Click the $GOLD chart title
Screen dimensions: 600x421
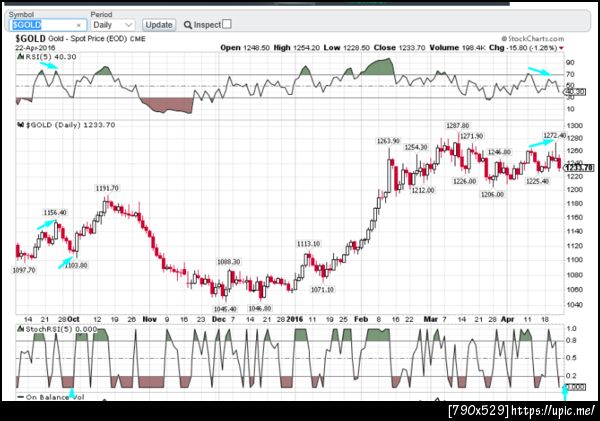coord(30,39)
